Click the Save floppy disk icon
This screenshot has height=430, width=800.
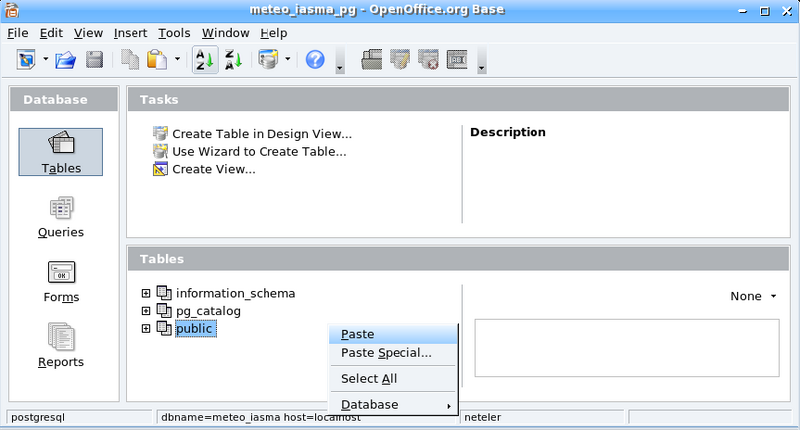(x=94, y=60)
